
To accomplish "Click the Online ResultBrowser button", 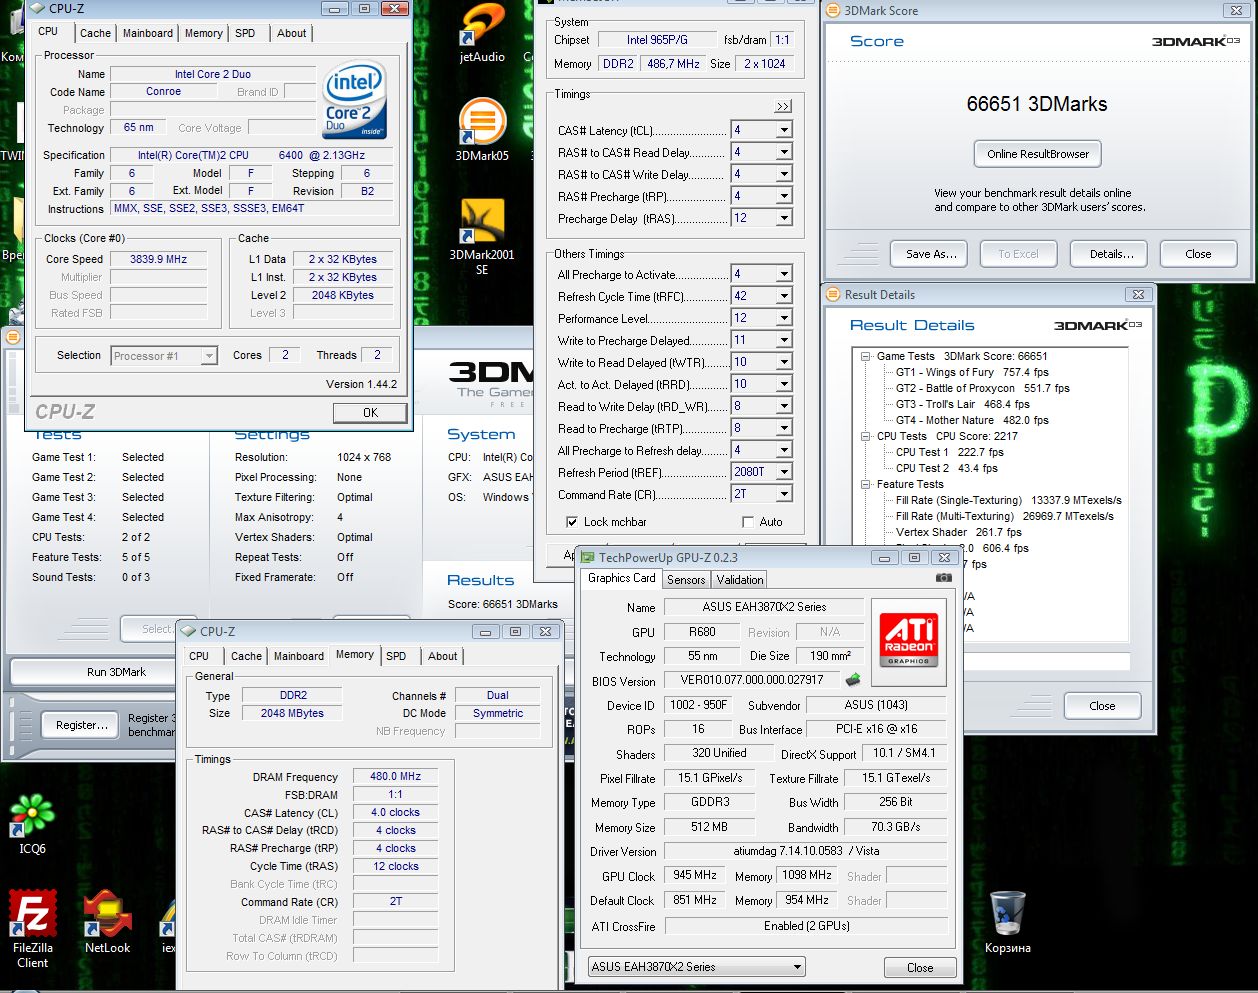I will pos(1038,154).
